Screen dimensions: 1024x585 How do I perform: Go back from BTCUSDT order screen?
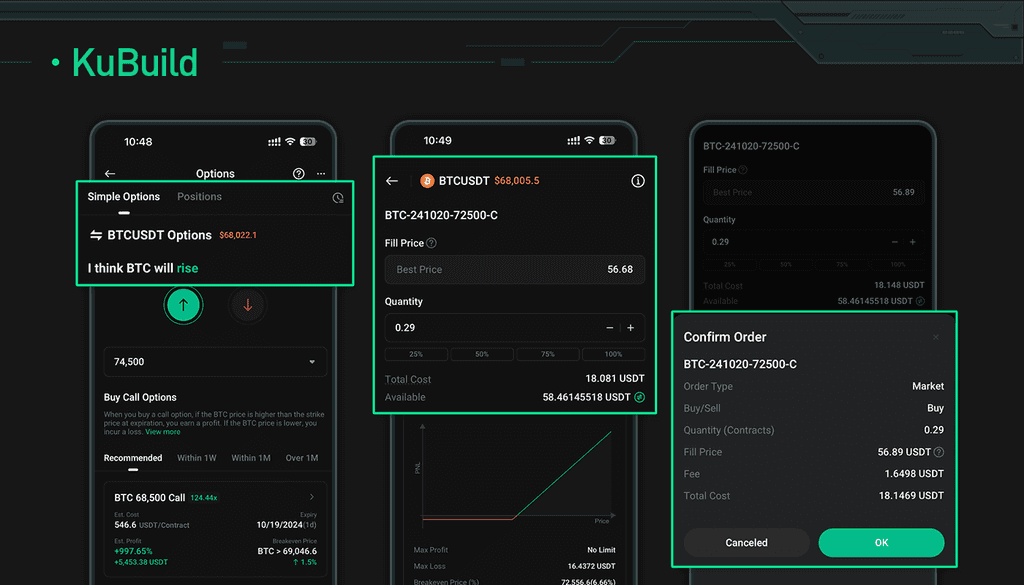click(392, 181)
